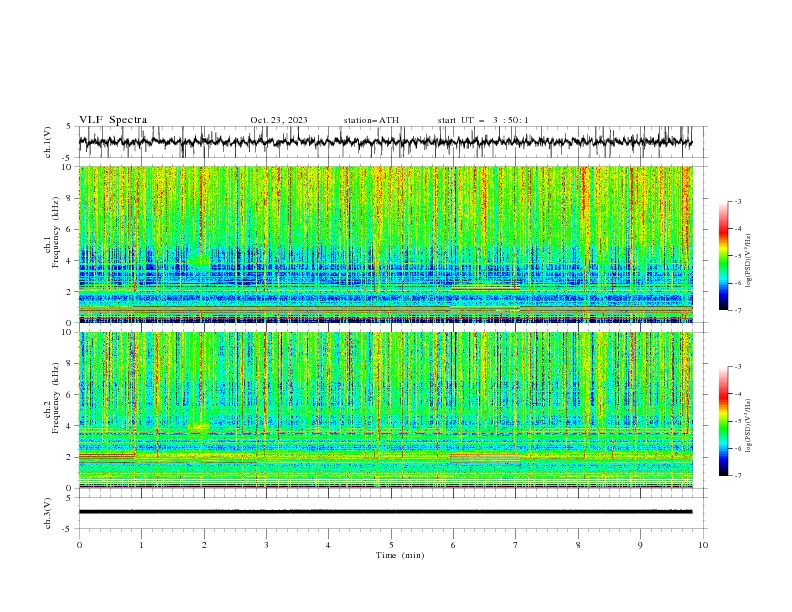Click the ch.1 PSD color bar
792x612 pixels.
(x=724, y=256)
